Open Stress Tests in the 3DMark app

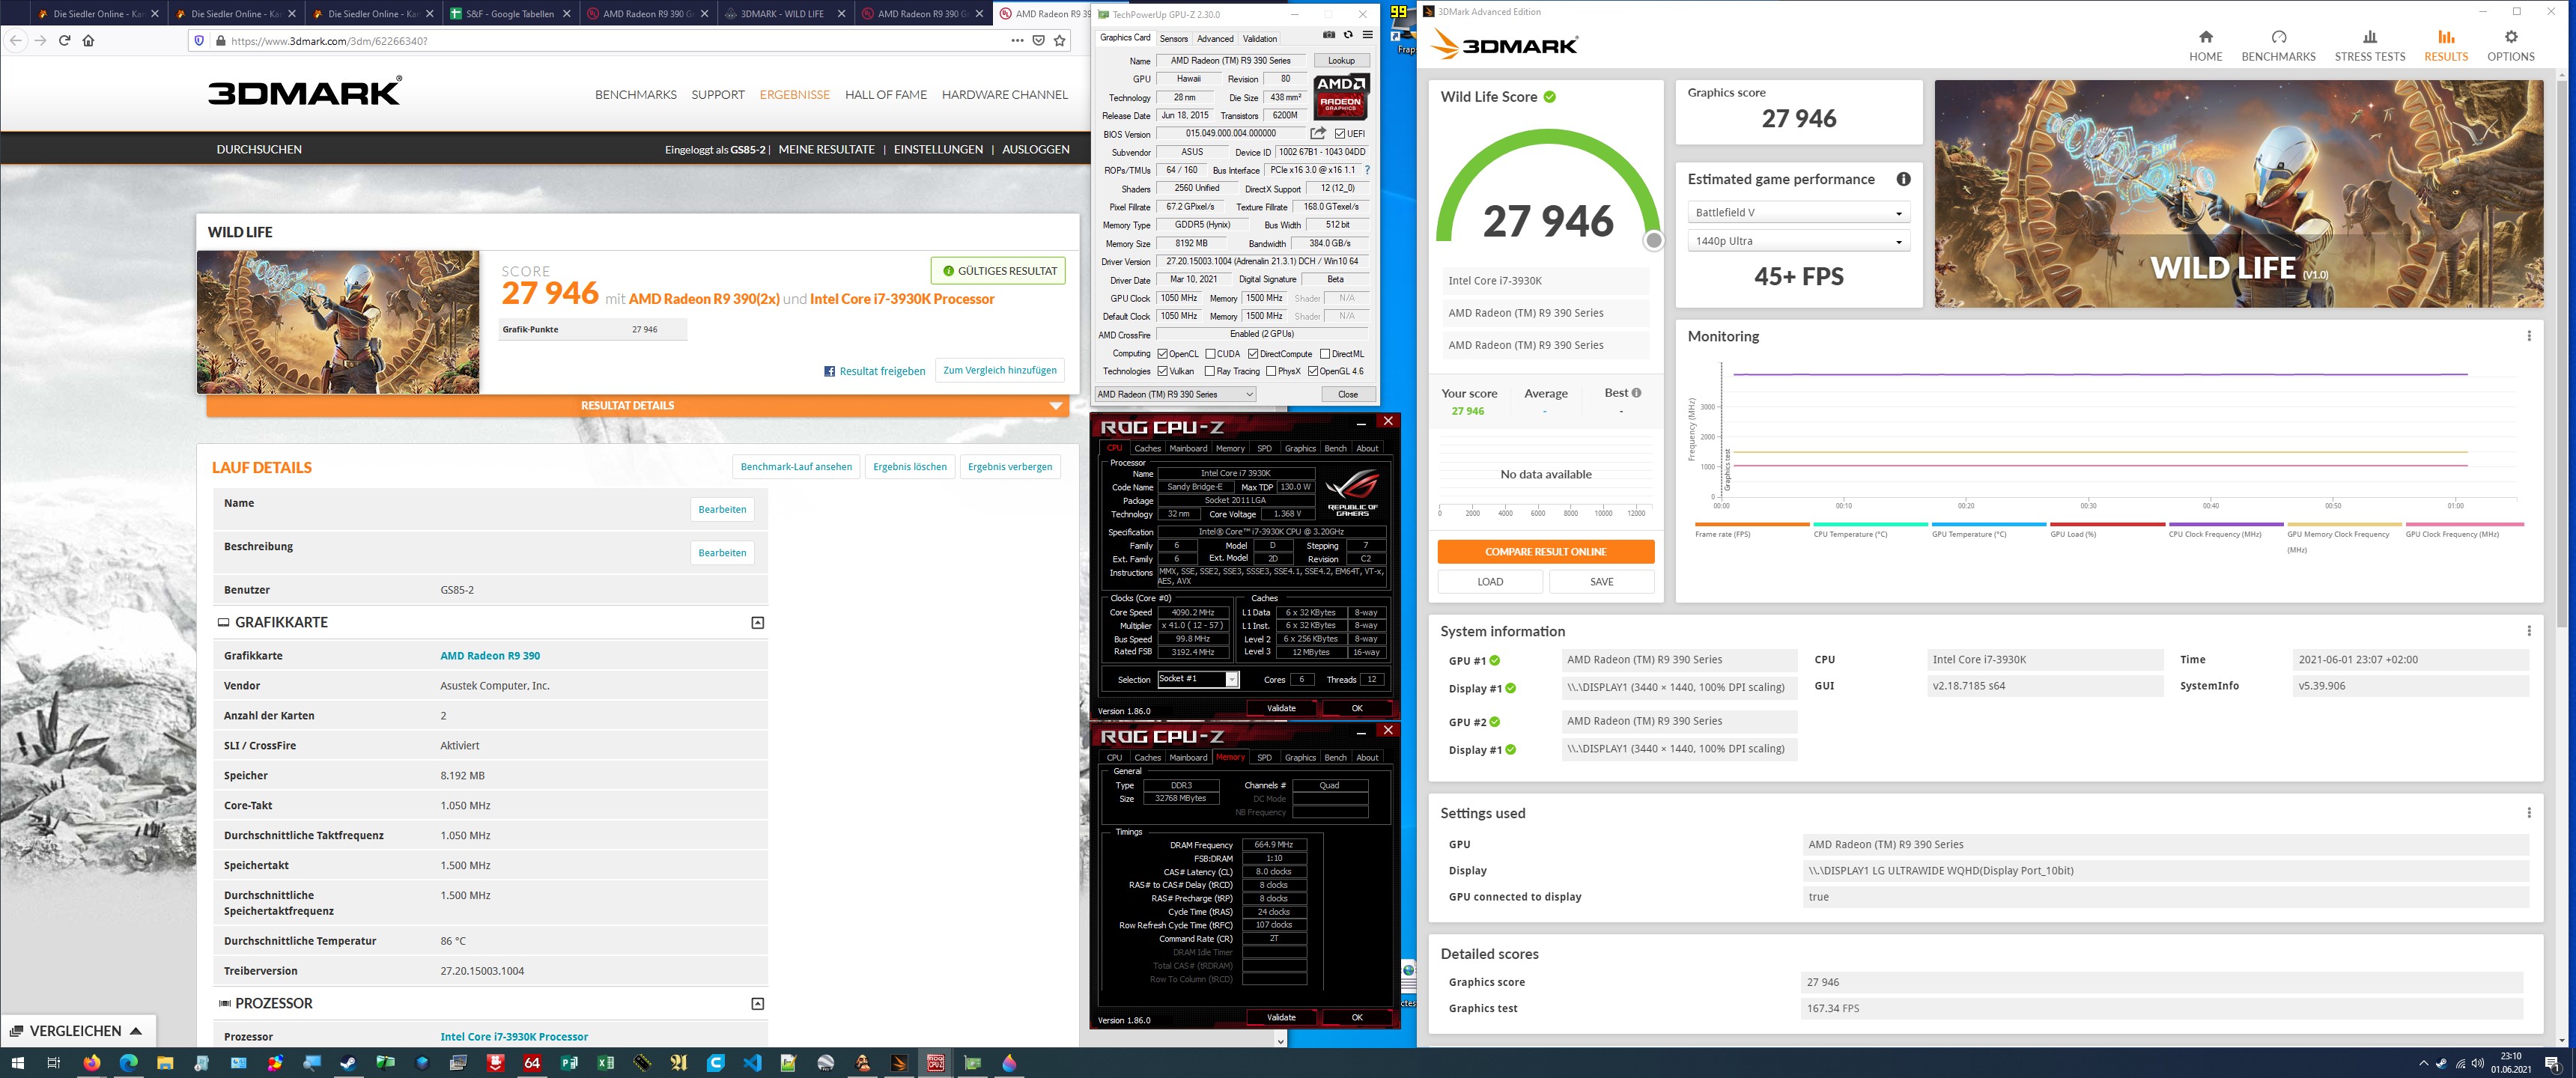click(2369, 46)
